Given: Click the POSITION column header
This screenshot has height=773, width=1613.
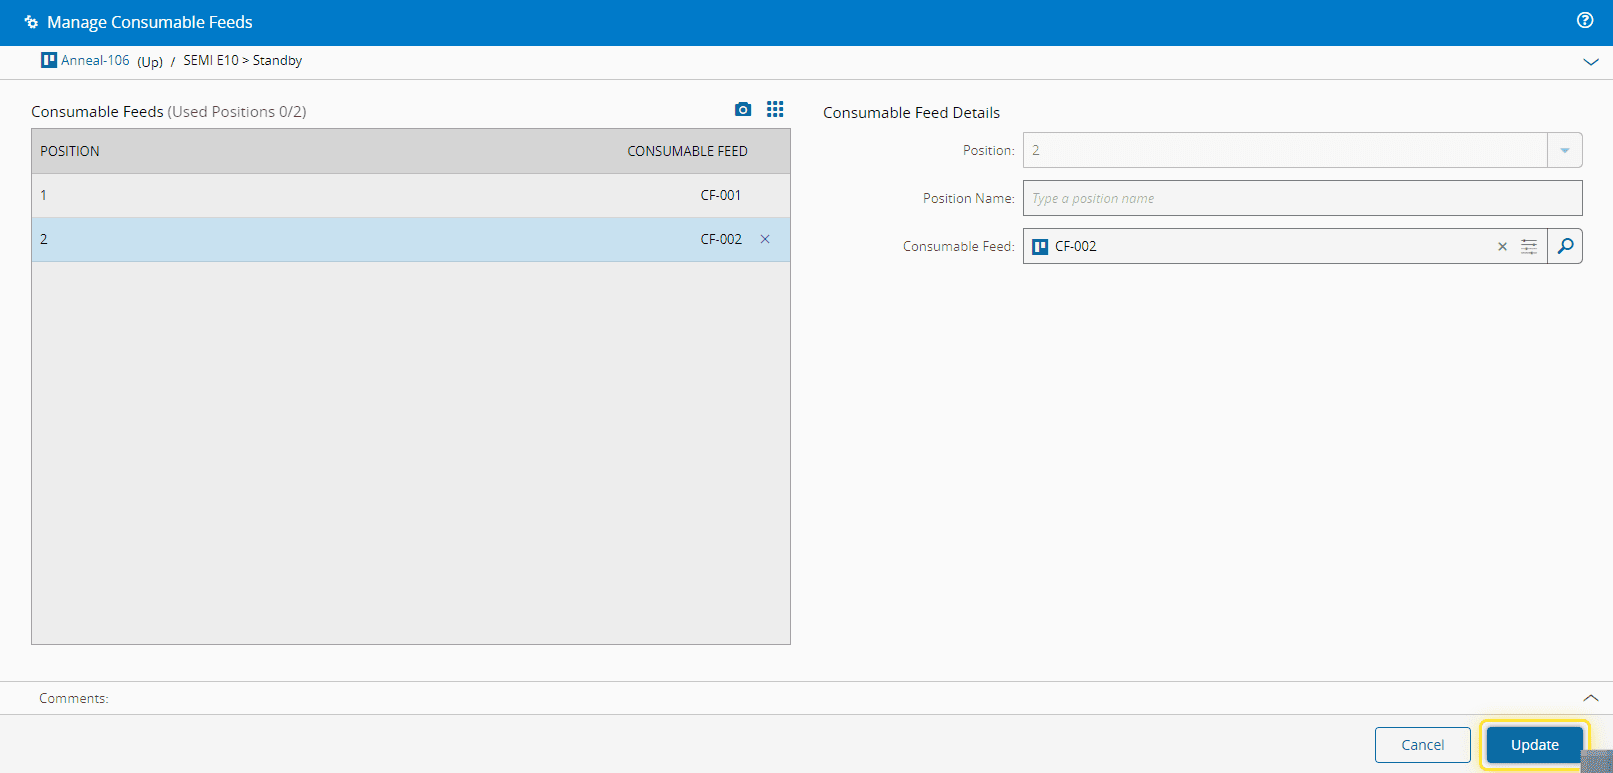Looking at the screenshot, I should tap(70, 151).
